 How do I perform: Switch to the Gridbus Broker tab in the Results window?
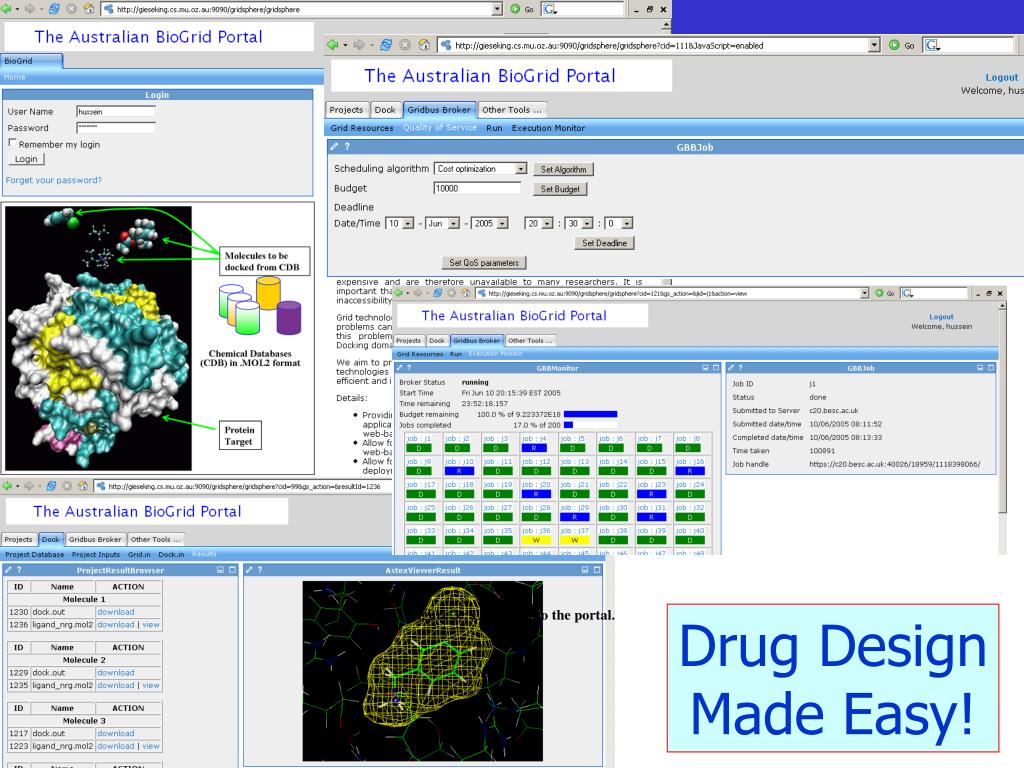pos(95,539)
